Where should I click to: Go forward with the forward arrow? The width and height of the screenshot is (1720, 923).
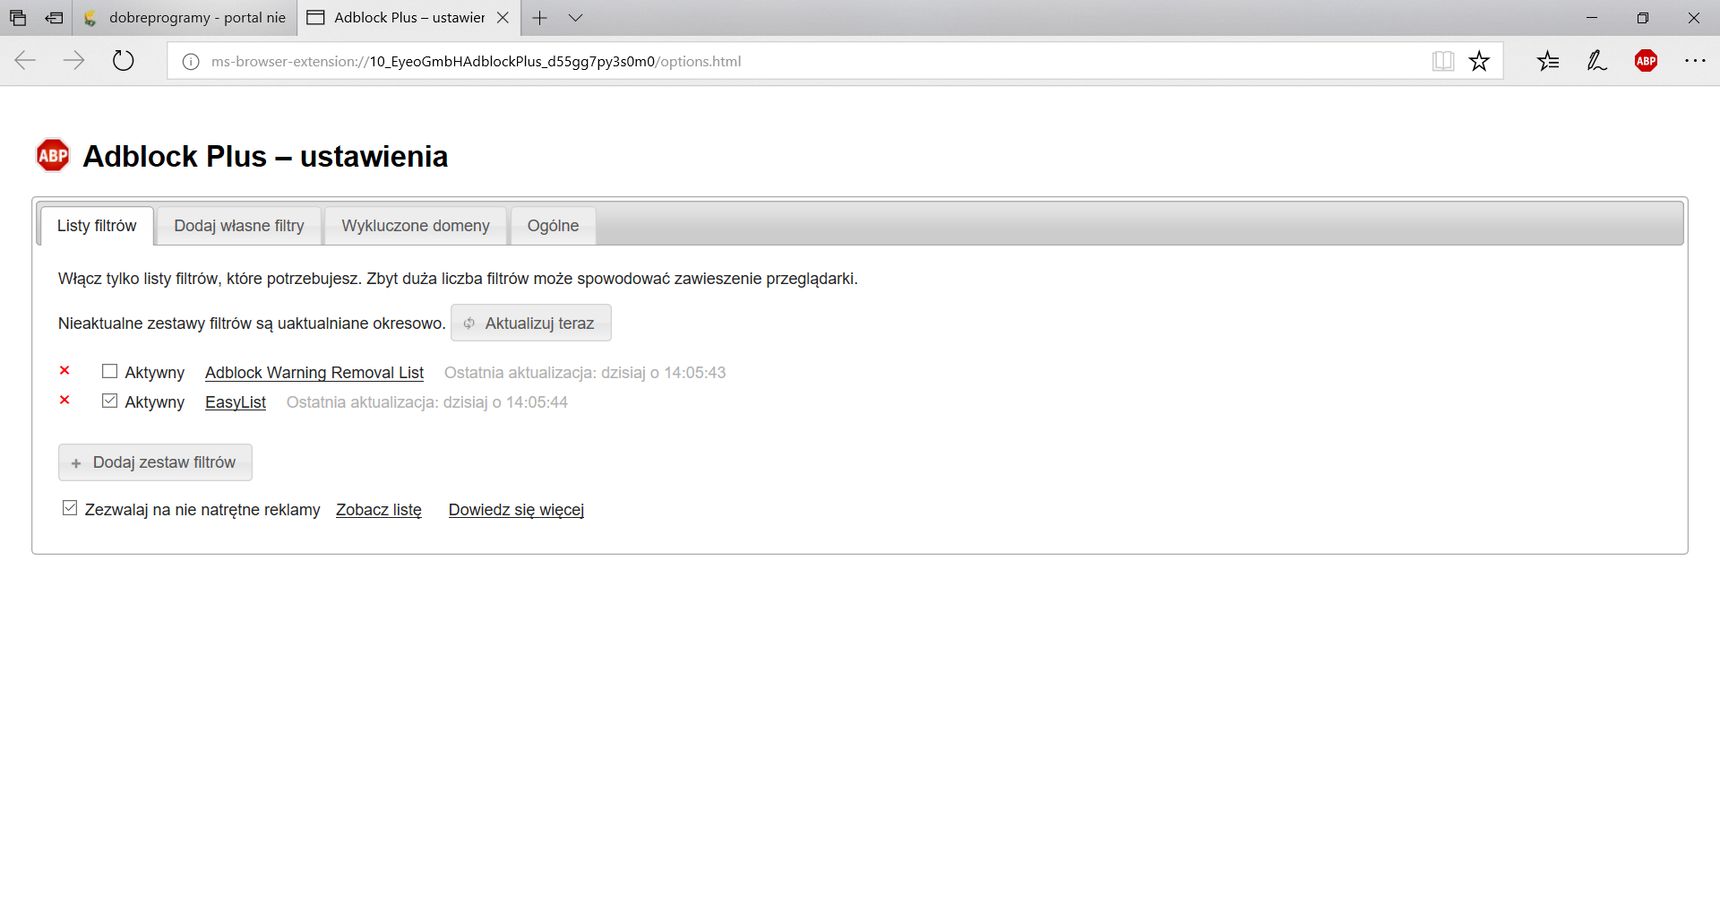click(x=74, y=61)
